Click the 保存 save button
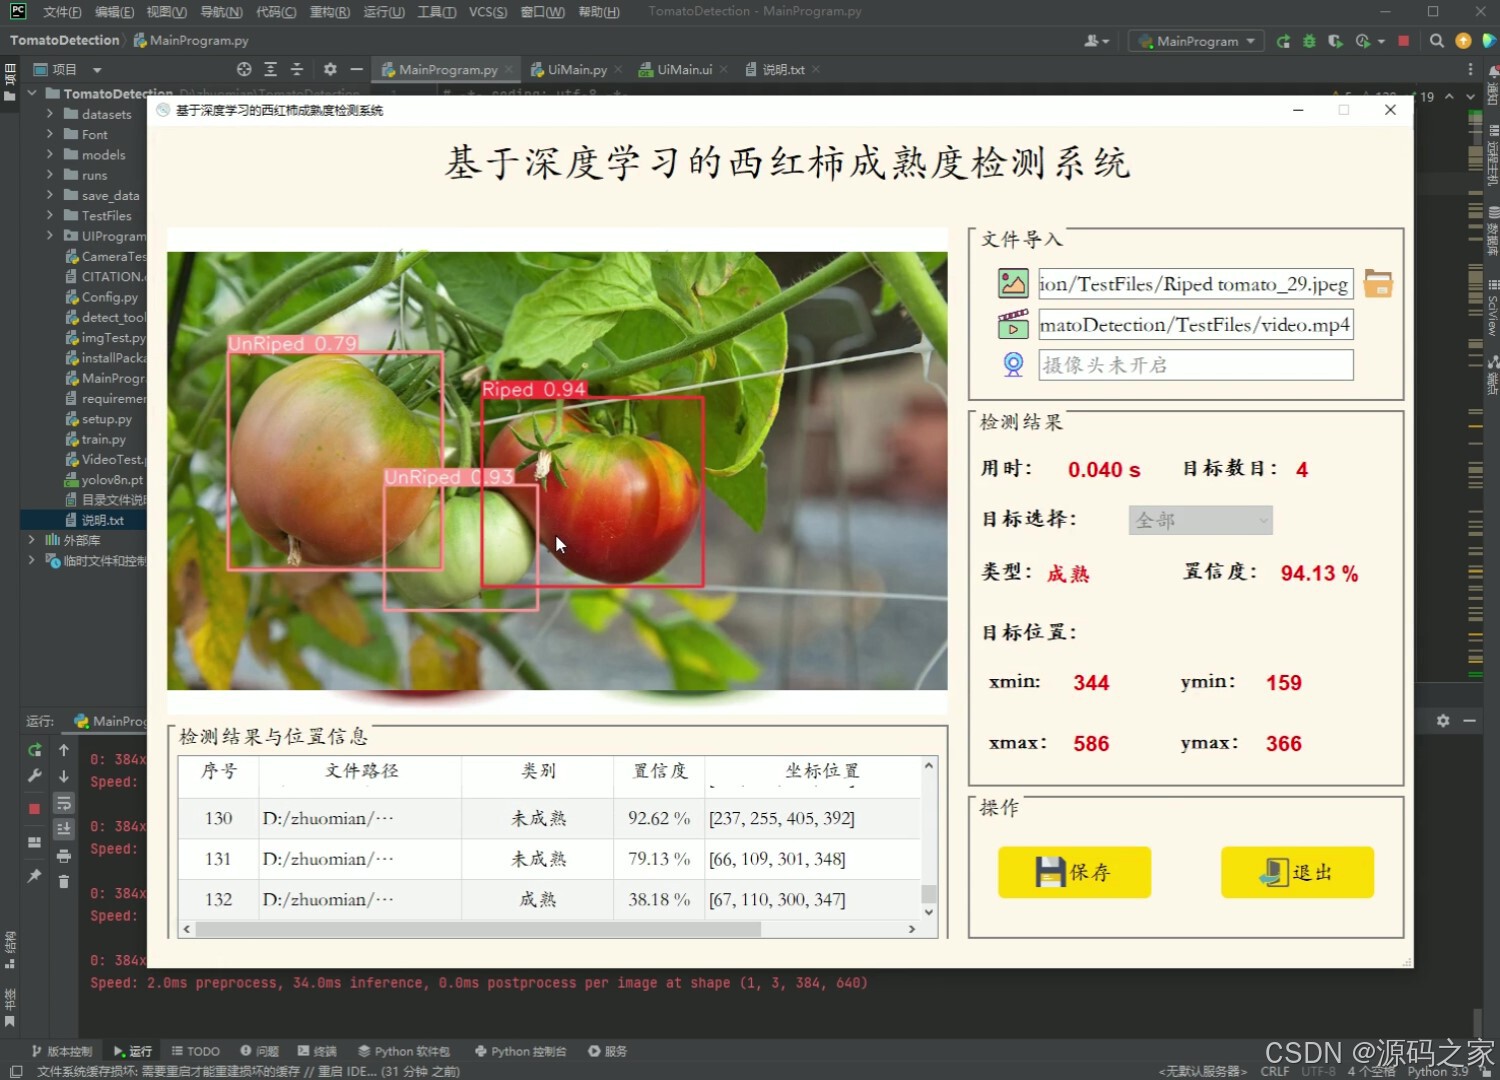This screenshot has width=1500, height=1080. (1073, 871)
